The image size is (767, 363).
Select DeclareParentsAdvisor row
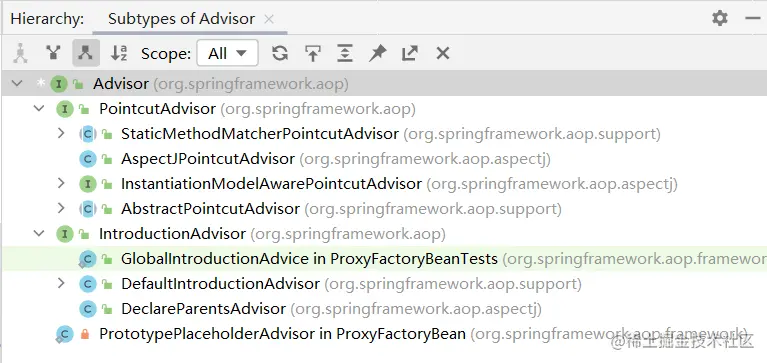tap(384, 309)
